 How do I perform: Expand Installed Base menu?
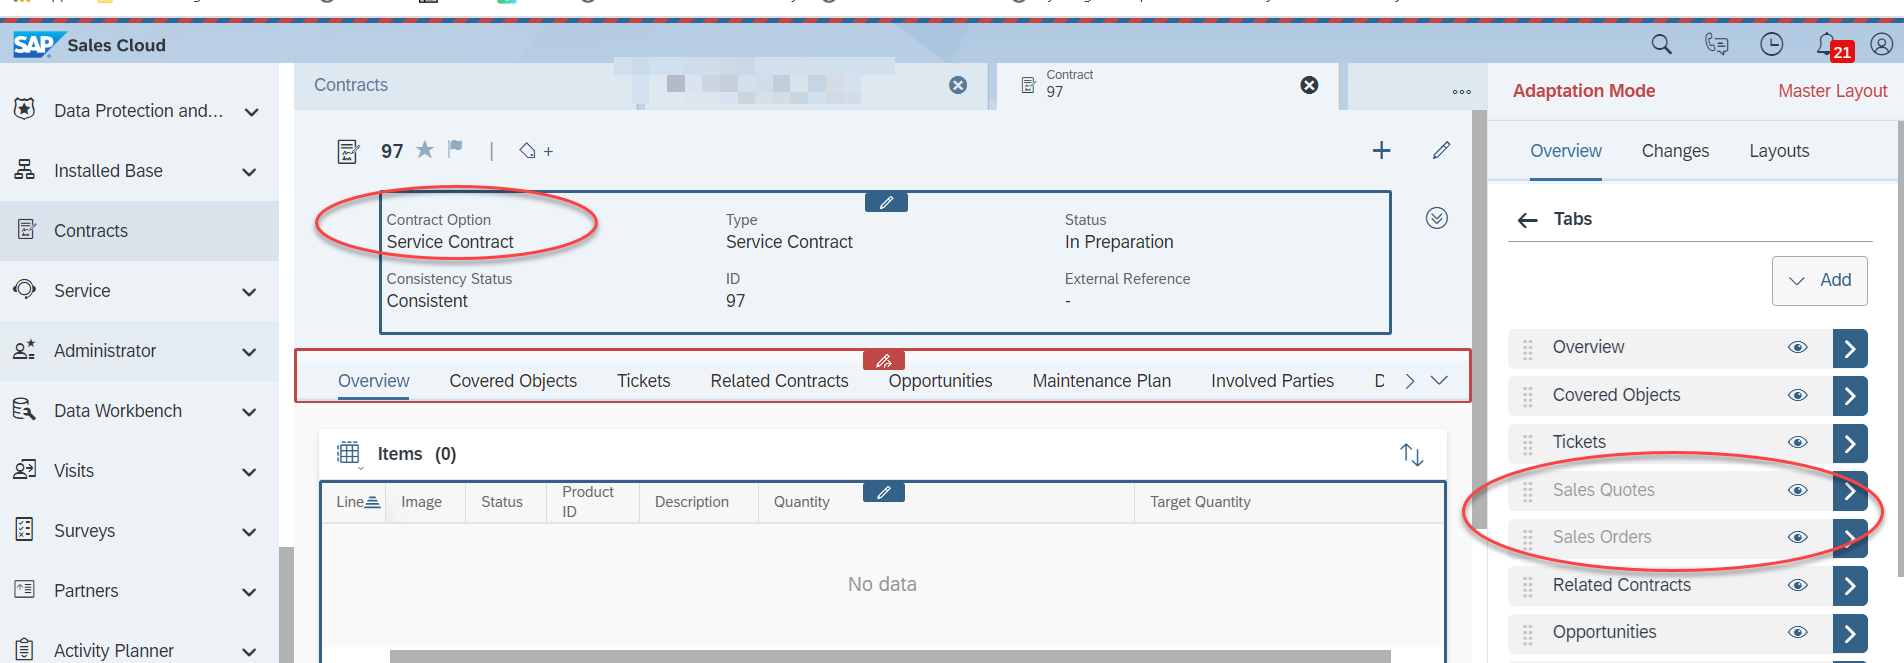[250, 172]
